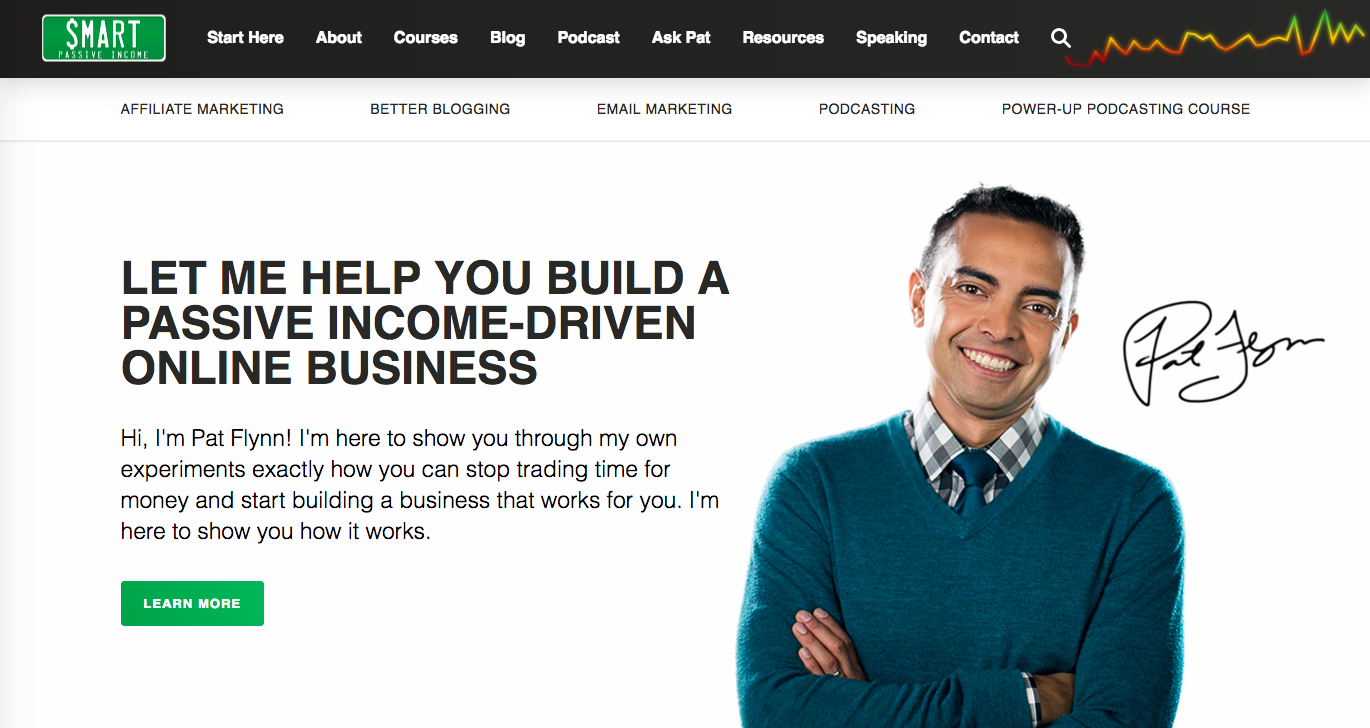Go to the About page
This screenshot has height=728, width=1370.
pos(339,38)
